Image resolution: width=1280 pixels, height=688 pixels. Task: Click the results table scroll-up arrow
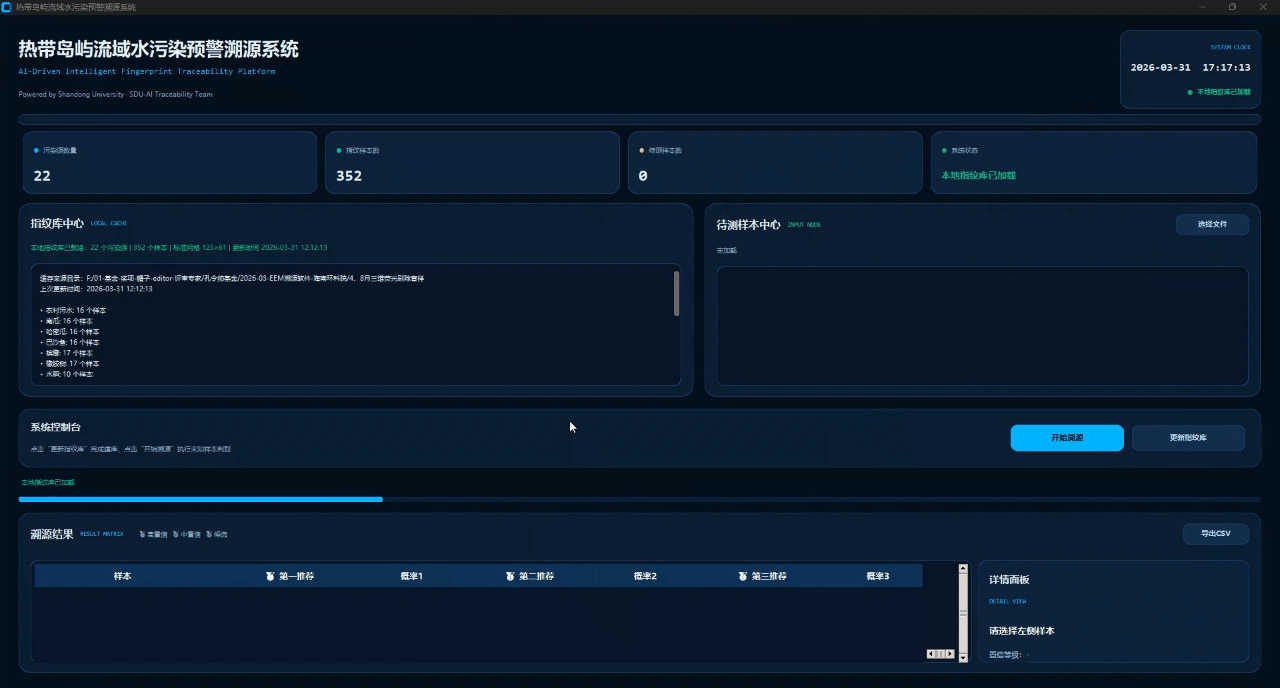click(x=963, y=569)
